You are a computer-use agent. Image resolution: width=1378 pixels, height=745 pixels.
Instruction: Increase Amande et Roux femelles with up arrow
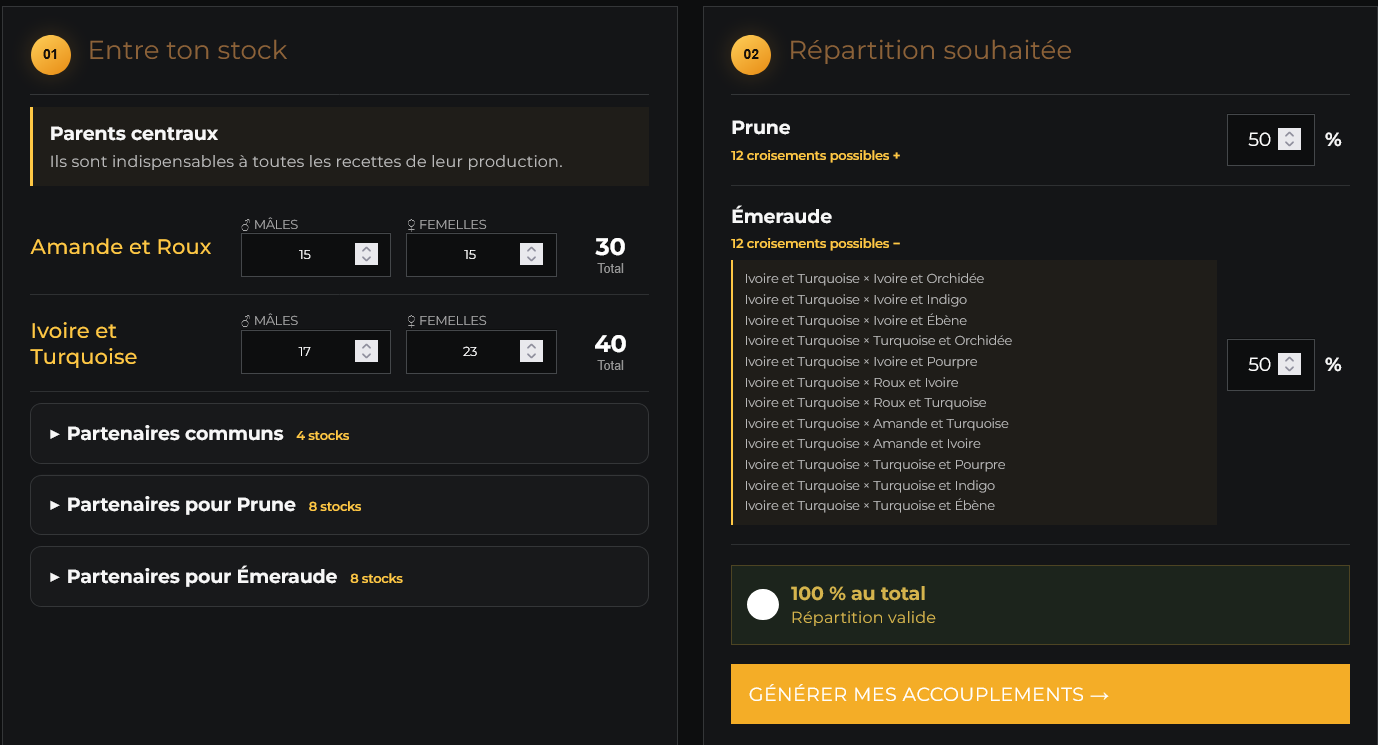pyautogui.click(x=531, y=249)
